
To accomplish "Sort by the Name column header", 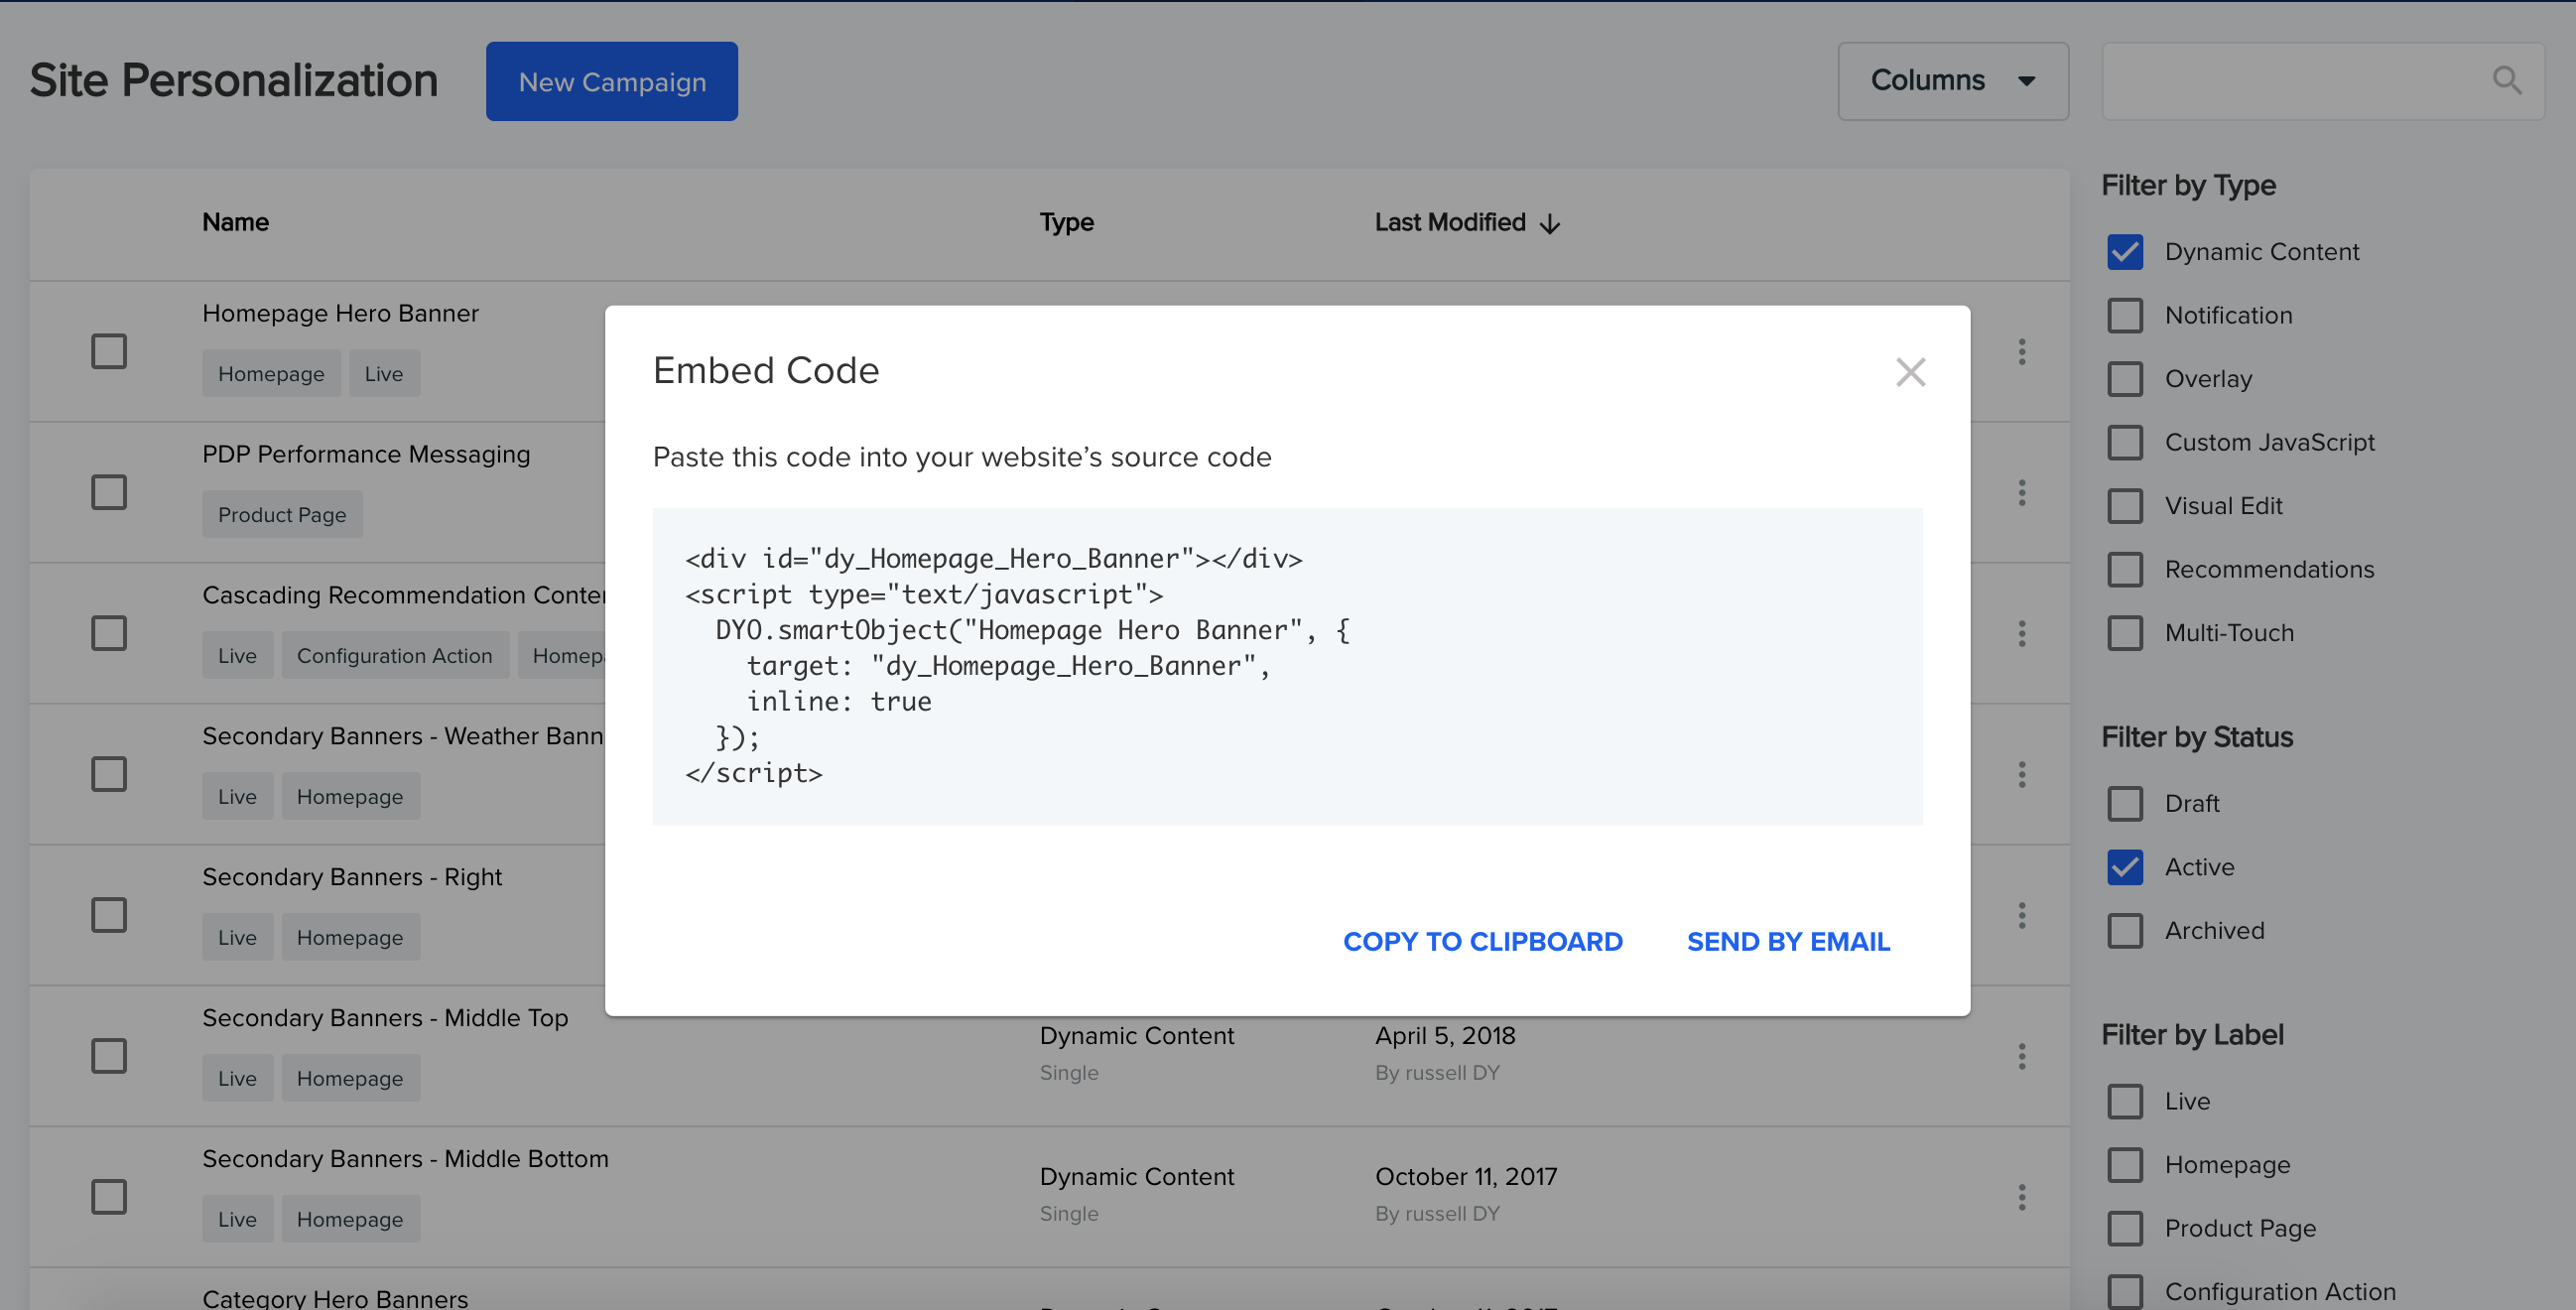I will click(235, 222).
